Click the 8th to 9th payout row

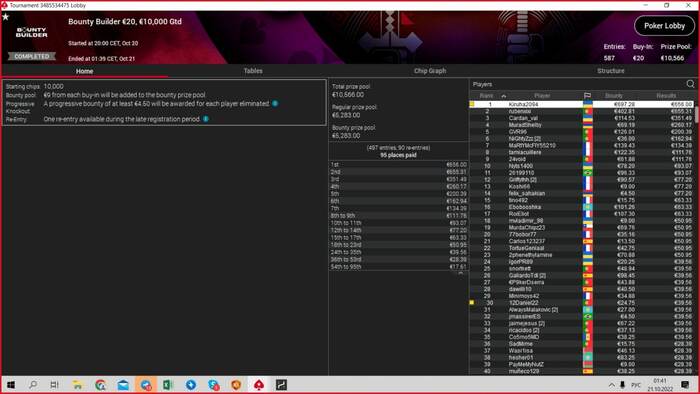[x=398, y=216]
